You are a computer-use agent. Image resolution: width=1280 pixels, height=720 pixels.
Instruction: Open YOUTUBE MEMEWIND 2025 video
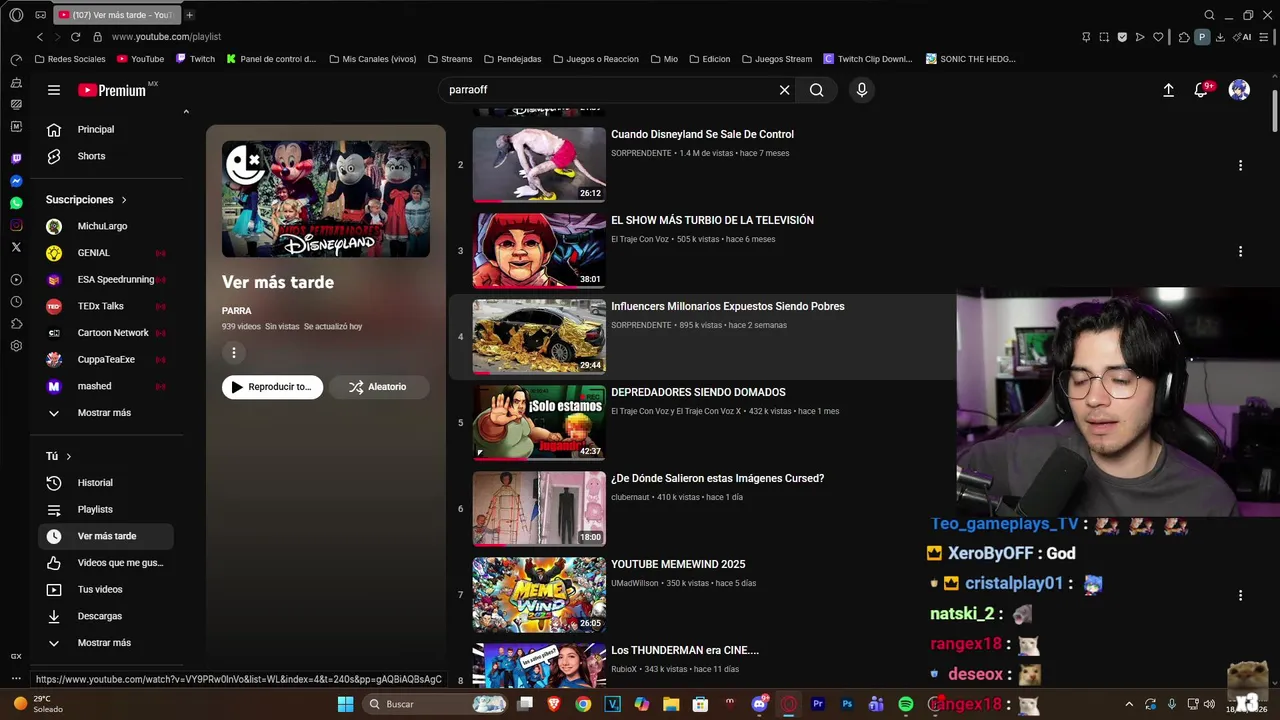[x=678, y=564]
